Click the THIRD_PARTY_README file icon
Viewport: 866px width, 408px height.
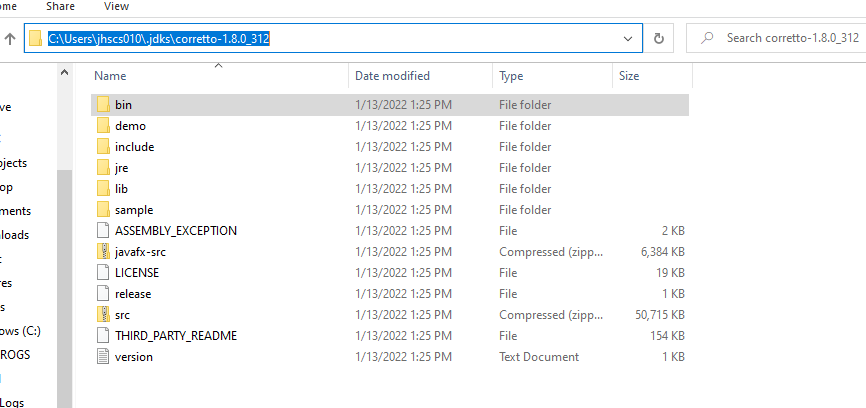pos(103,335)
